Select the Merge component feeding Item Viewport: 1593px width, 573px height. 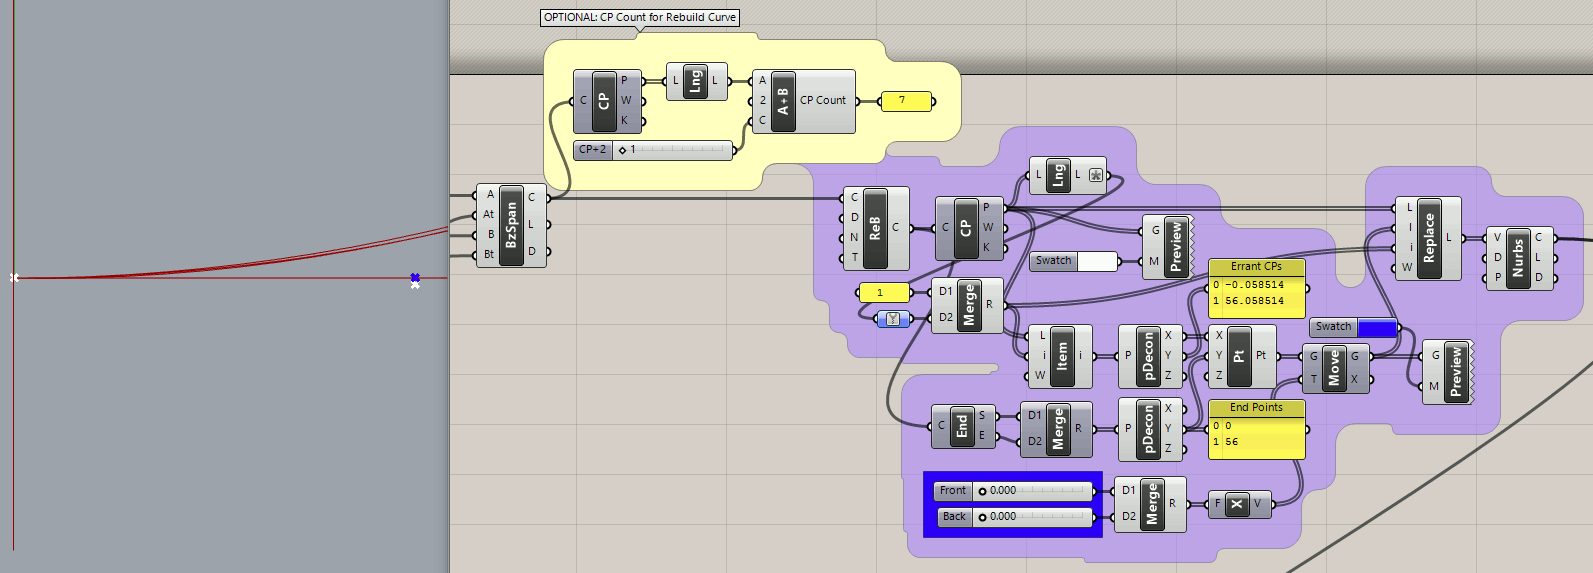968,305
